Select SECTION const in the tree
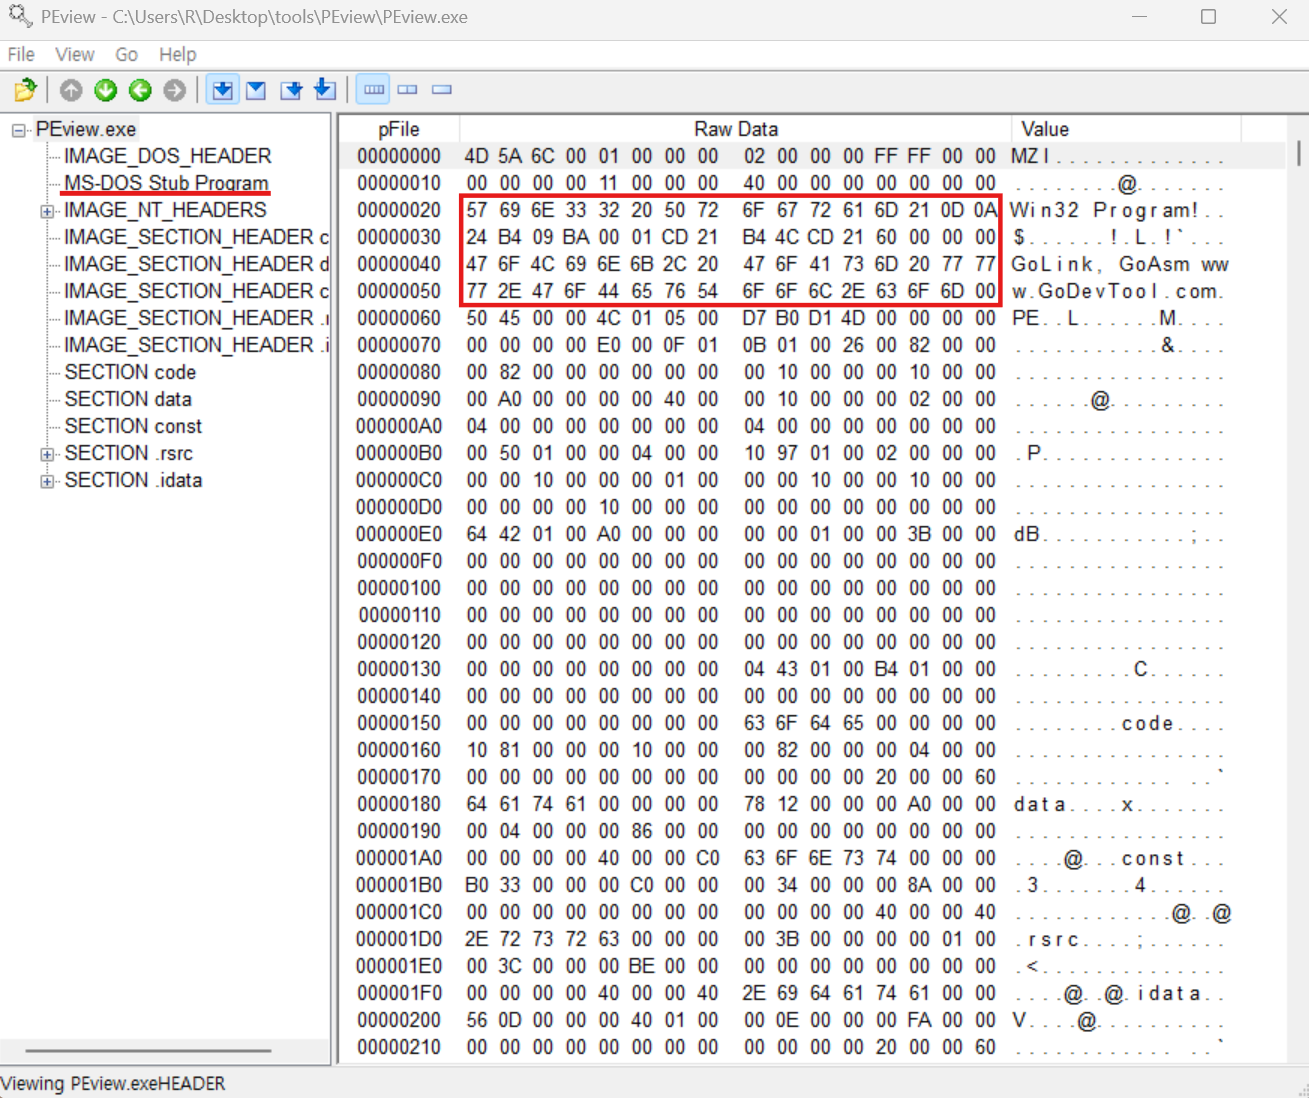Image resolution: width=1309 pixels, height=1098 pixels. tap(133, 426)
